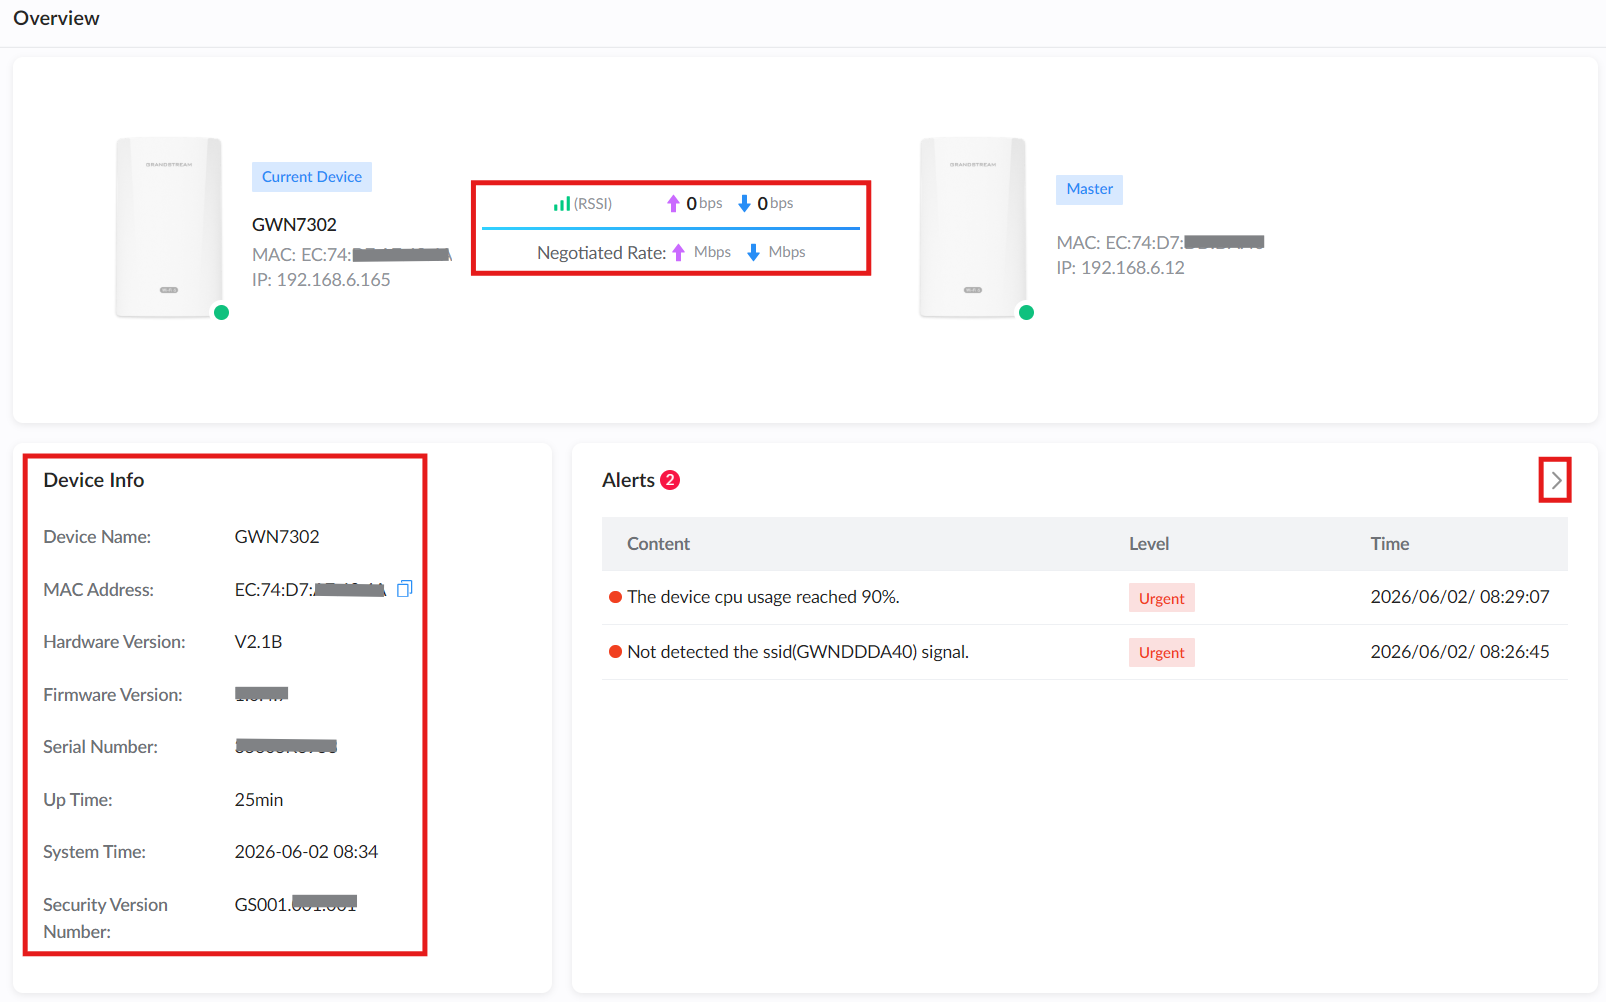Click the blue download arrow beside 0 bps
Viewport: 1606px width, 1002px height.
pyautogui.click(x=744, y=204)
